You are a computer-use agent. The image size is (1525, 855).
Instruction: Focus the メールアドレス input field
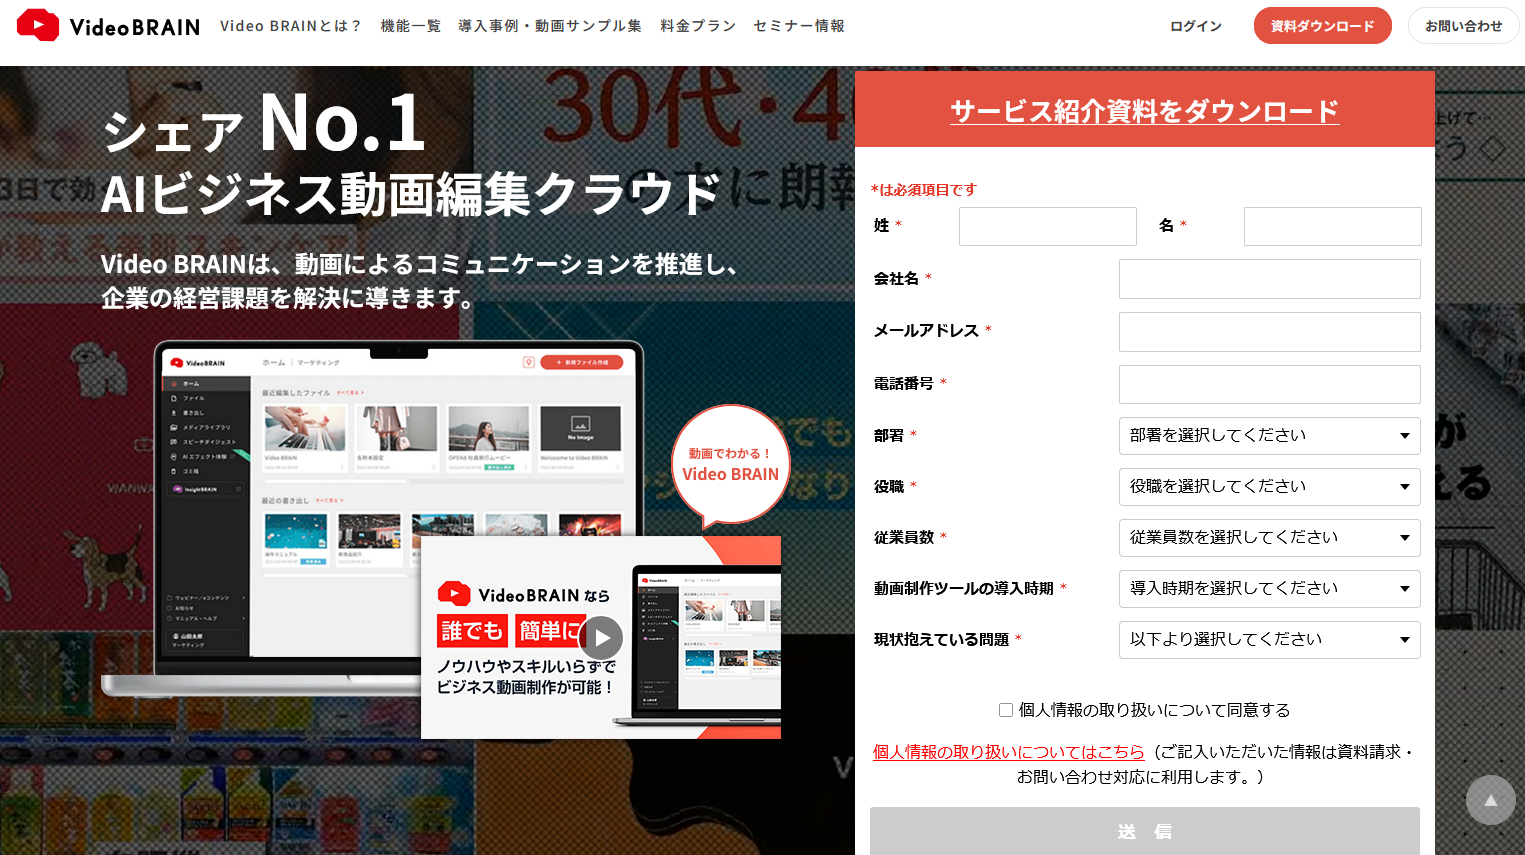1269,332
